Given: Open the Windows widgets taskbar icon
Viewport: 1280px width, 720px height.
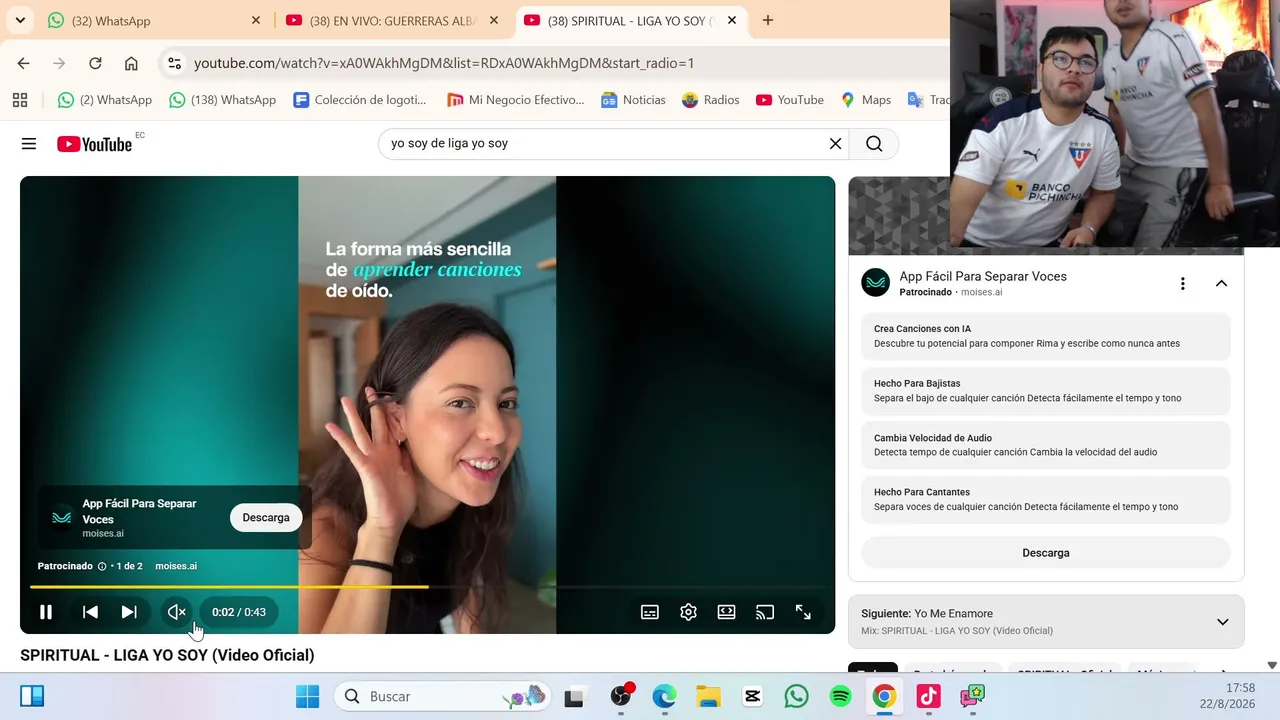Looking at the screenshot, I should click(32, 696).
